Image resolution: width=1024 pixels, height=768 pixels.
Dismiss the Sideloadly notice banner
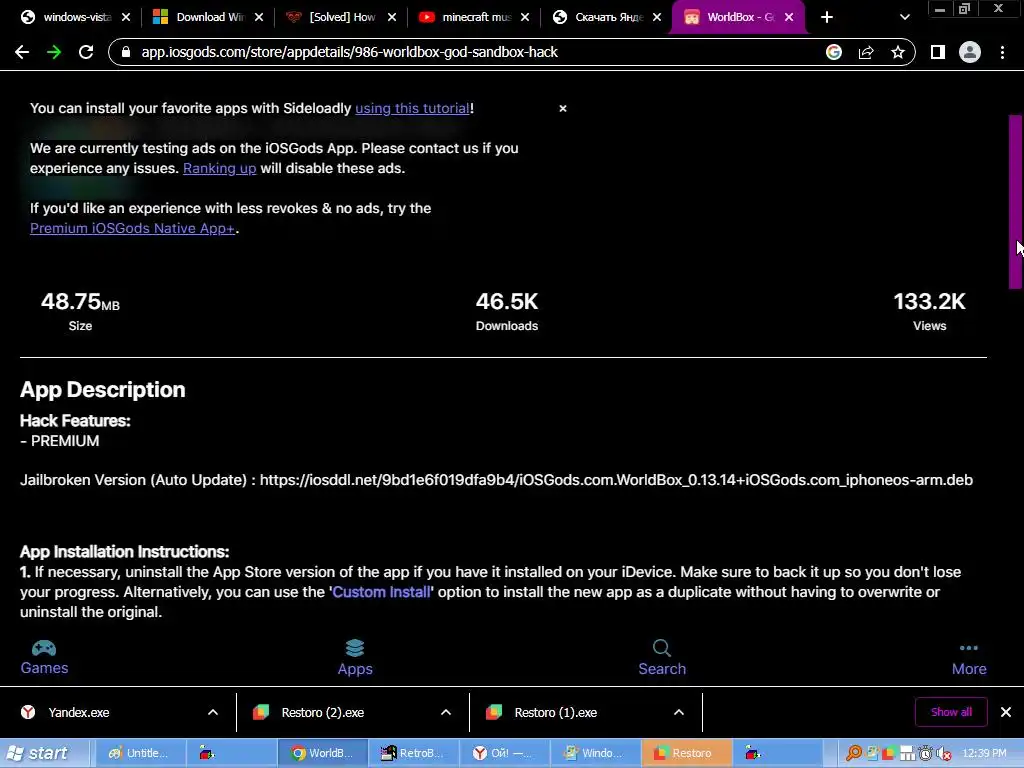pyautogui.click(x=563, y=108)
